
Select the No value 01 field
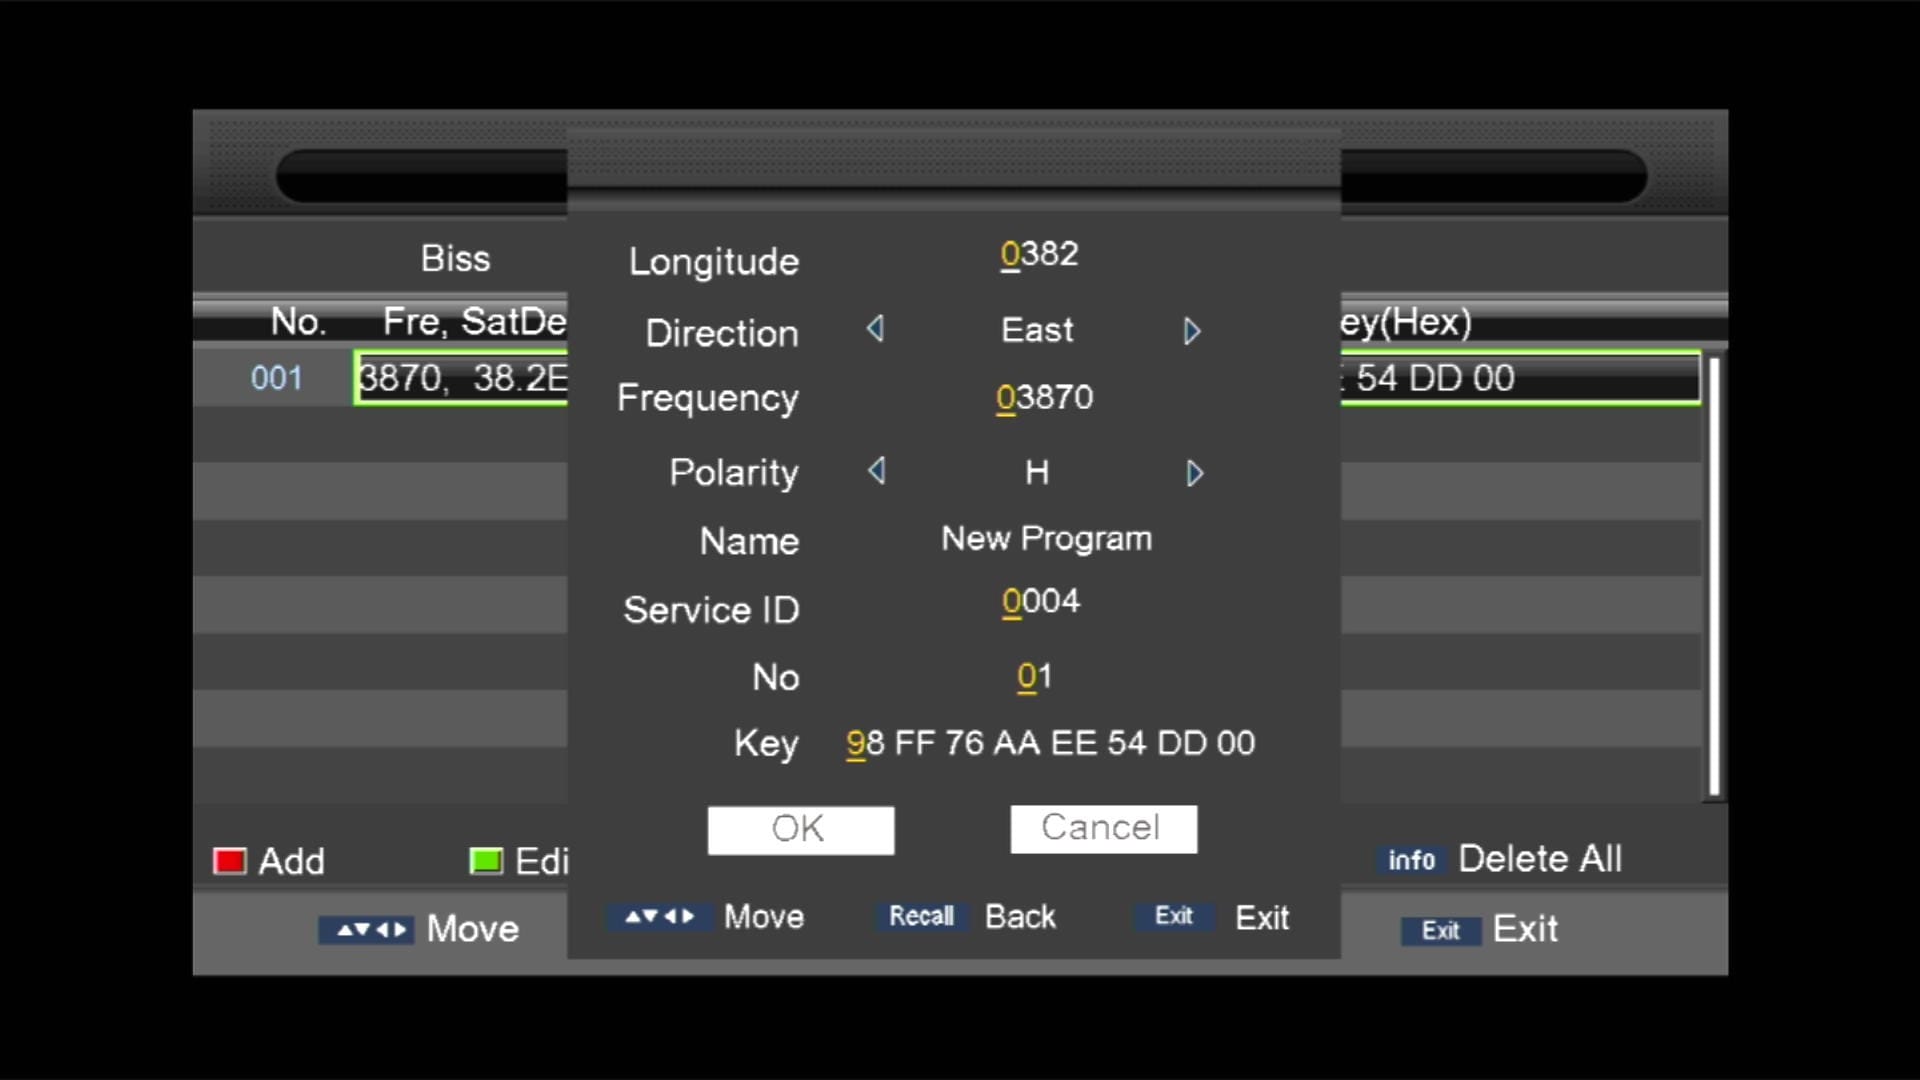click(x=1034, y=677)
